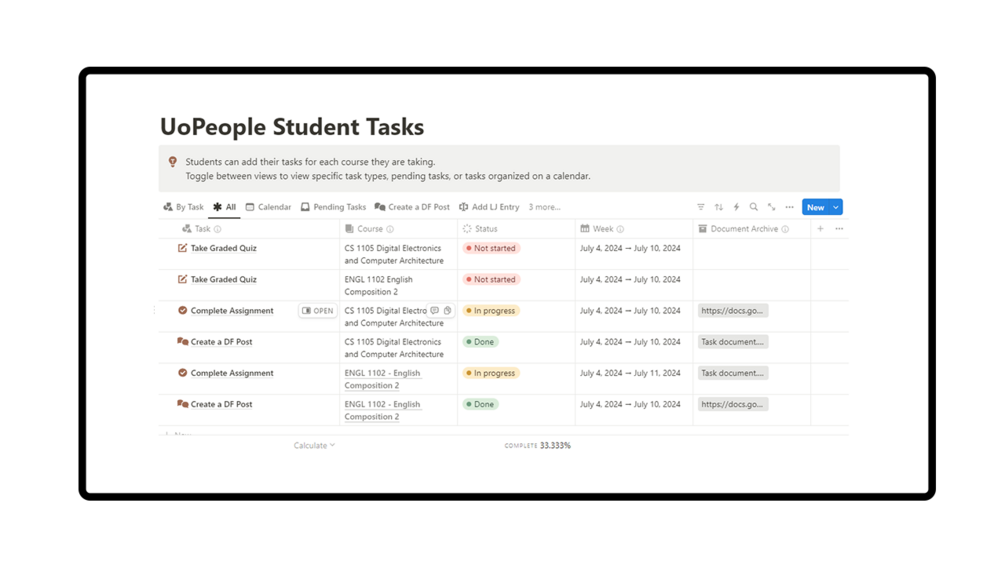Open the Pending Tasks view
The width and height of the screenshot is (1005, 565).
tap(333, 207)
